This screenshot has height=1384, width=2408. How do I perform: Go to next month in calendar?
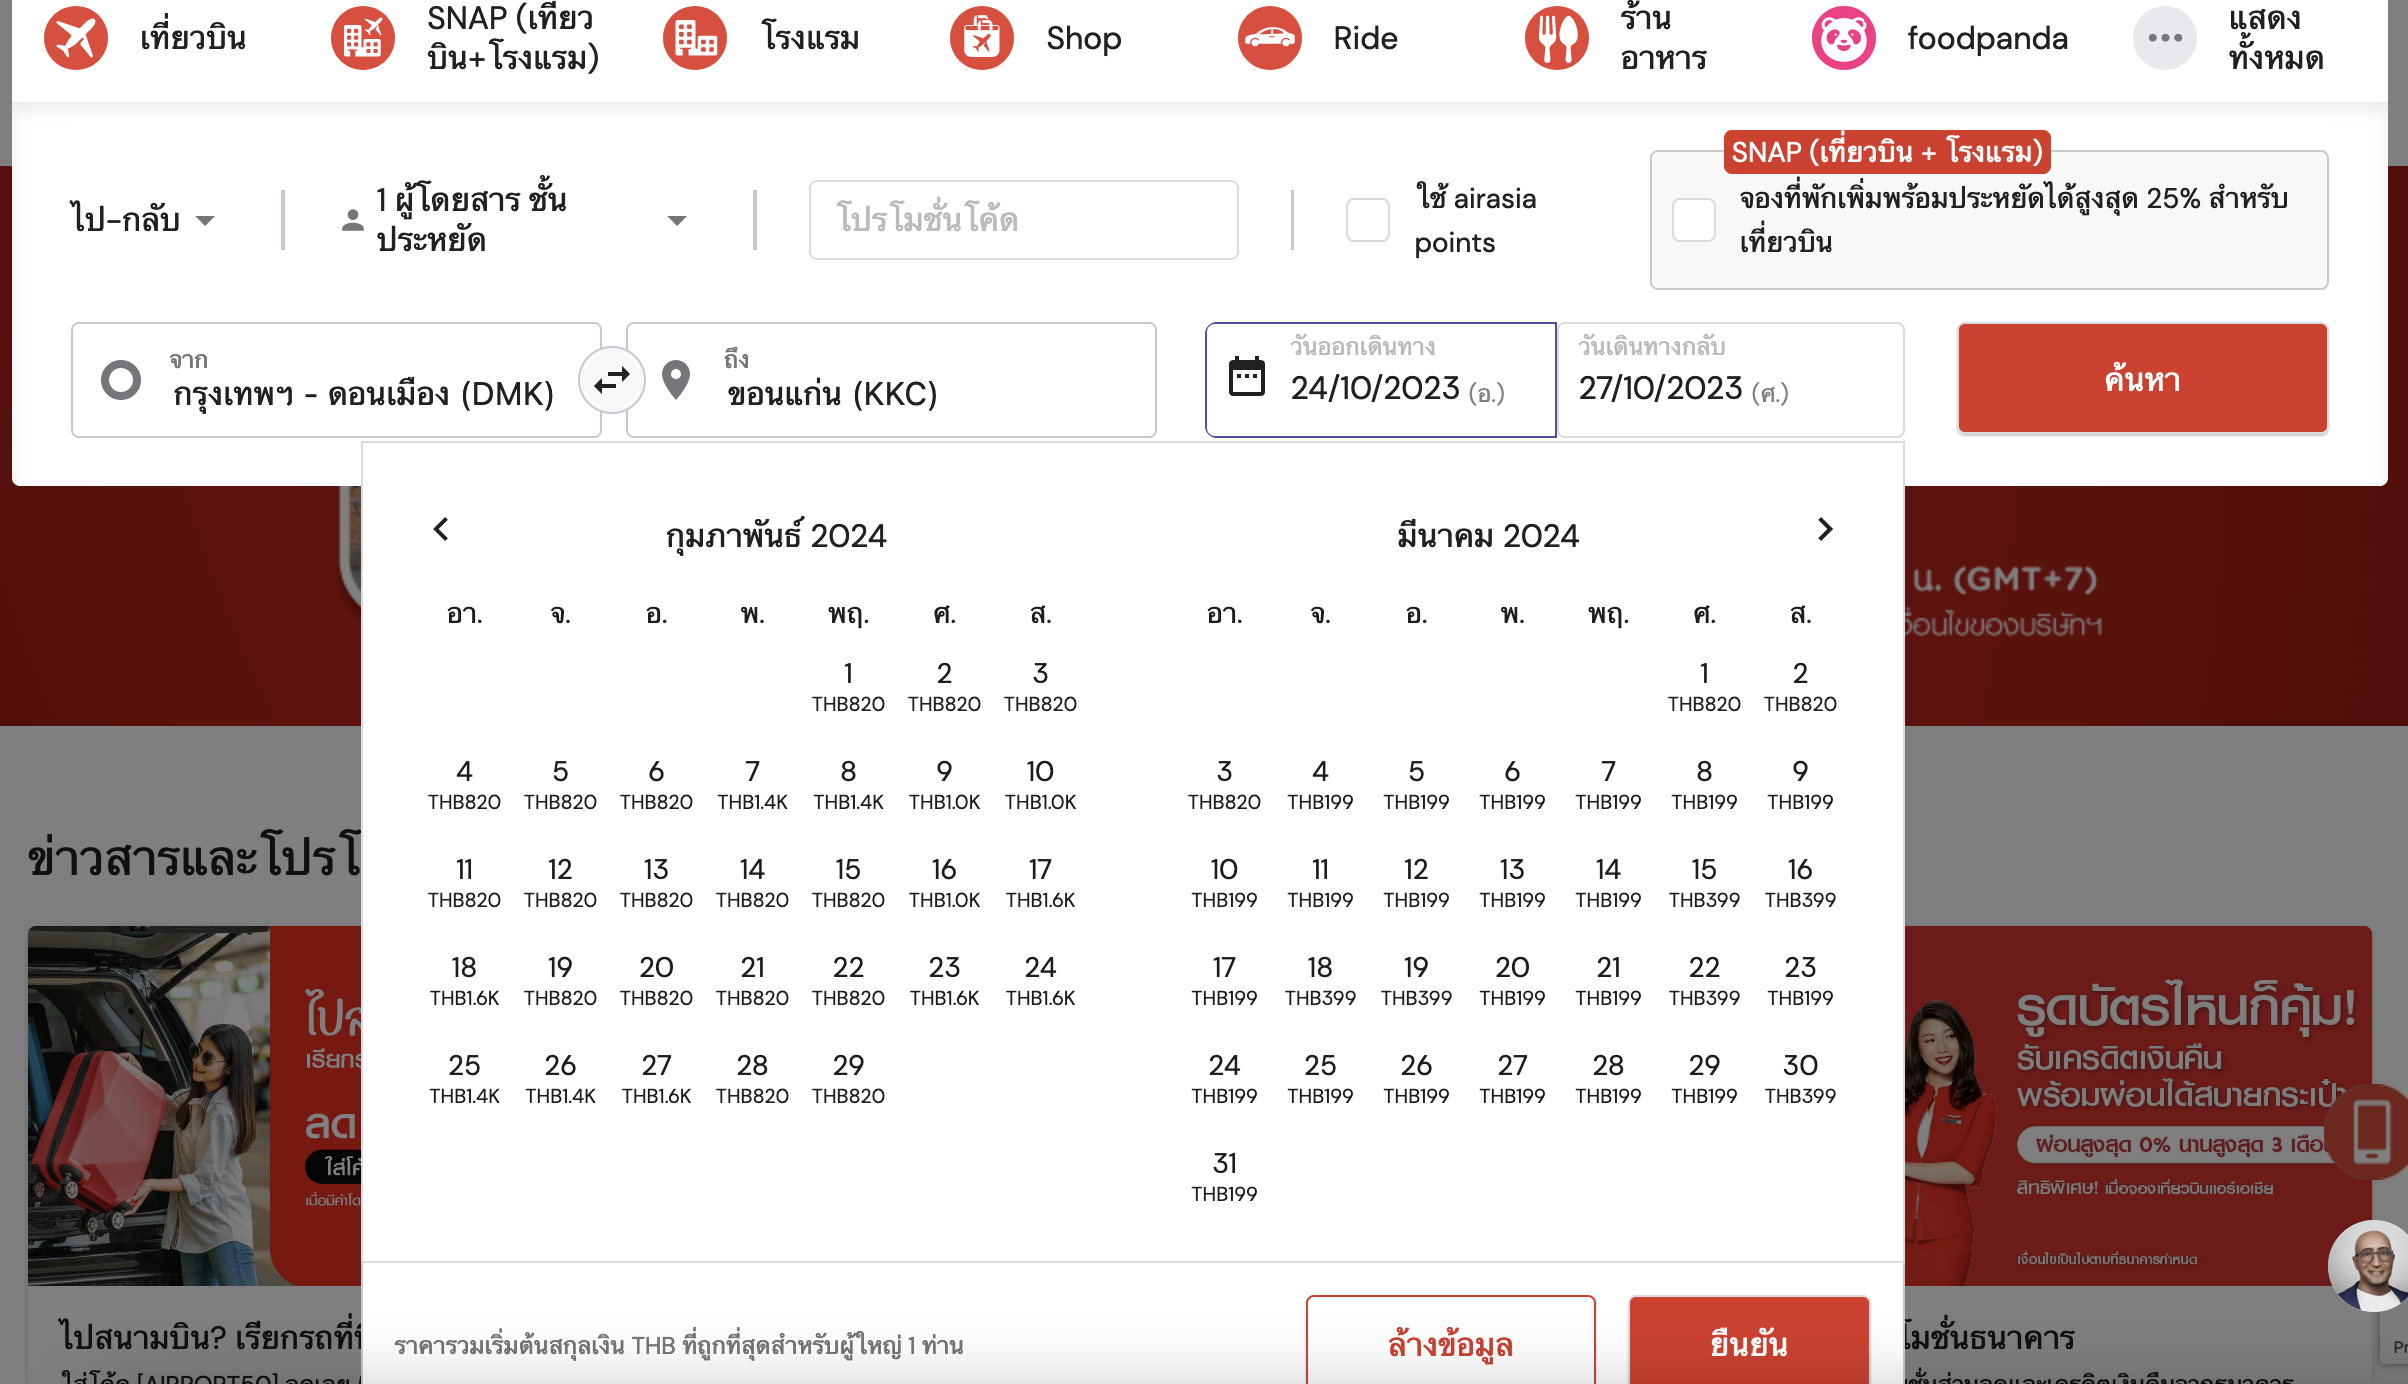tap(1825, 529)
